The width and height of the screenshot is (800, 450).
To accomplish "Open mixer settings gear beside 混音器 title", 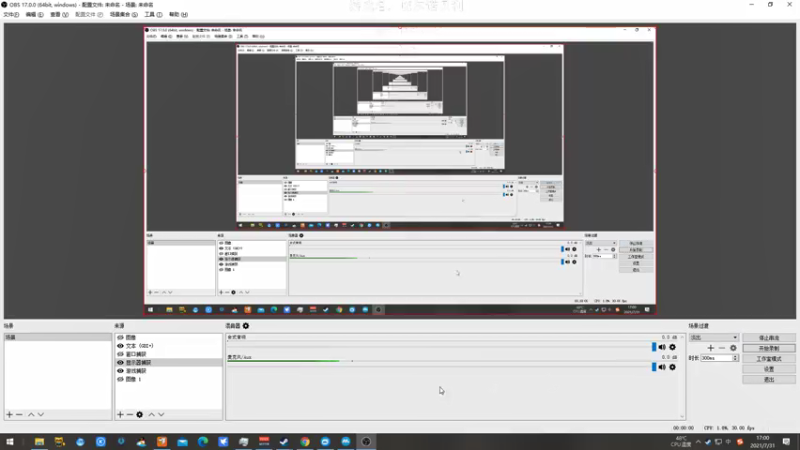I will click(x=246, y=326).
